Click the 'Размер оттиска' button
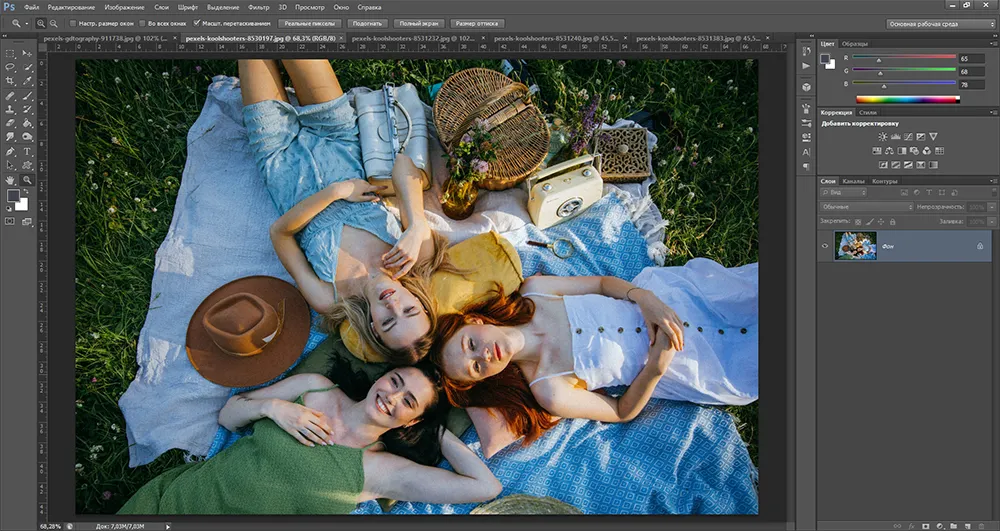The height and width of the screenshot is (531, 1000). [478, 24]
